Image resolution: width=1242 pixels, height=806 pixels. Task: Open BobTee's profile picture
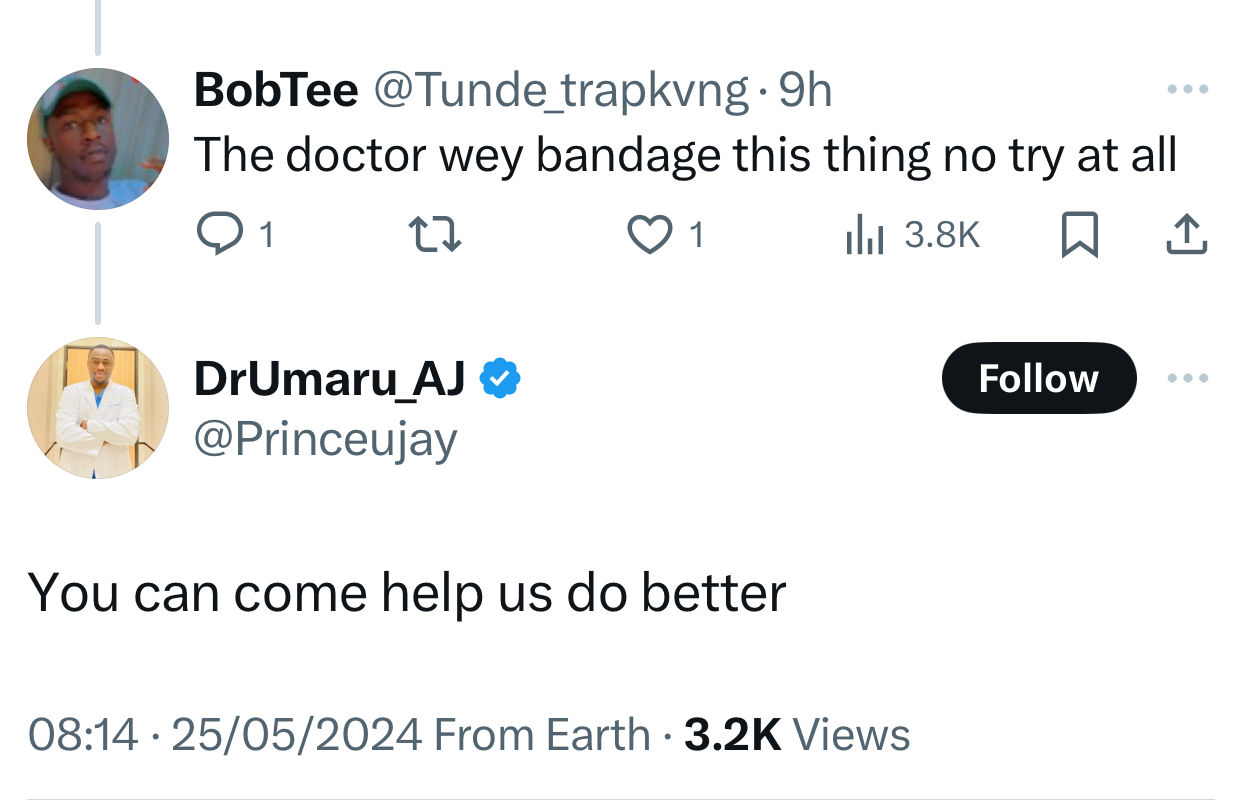coord(97,138)
